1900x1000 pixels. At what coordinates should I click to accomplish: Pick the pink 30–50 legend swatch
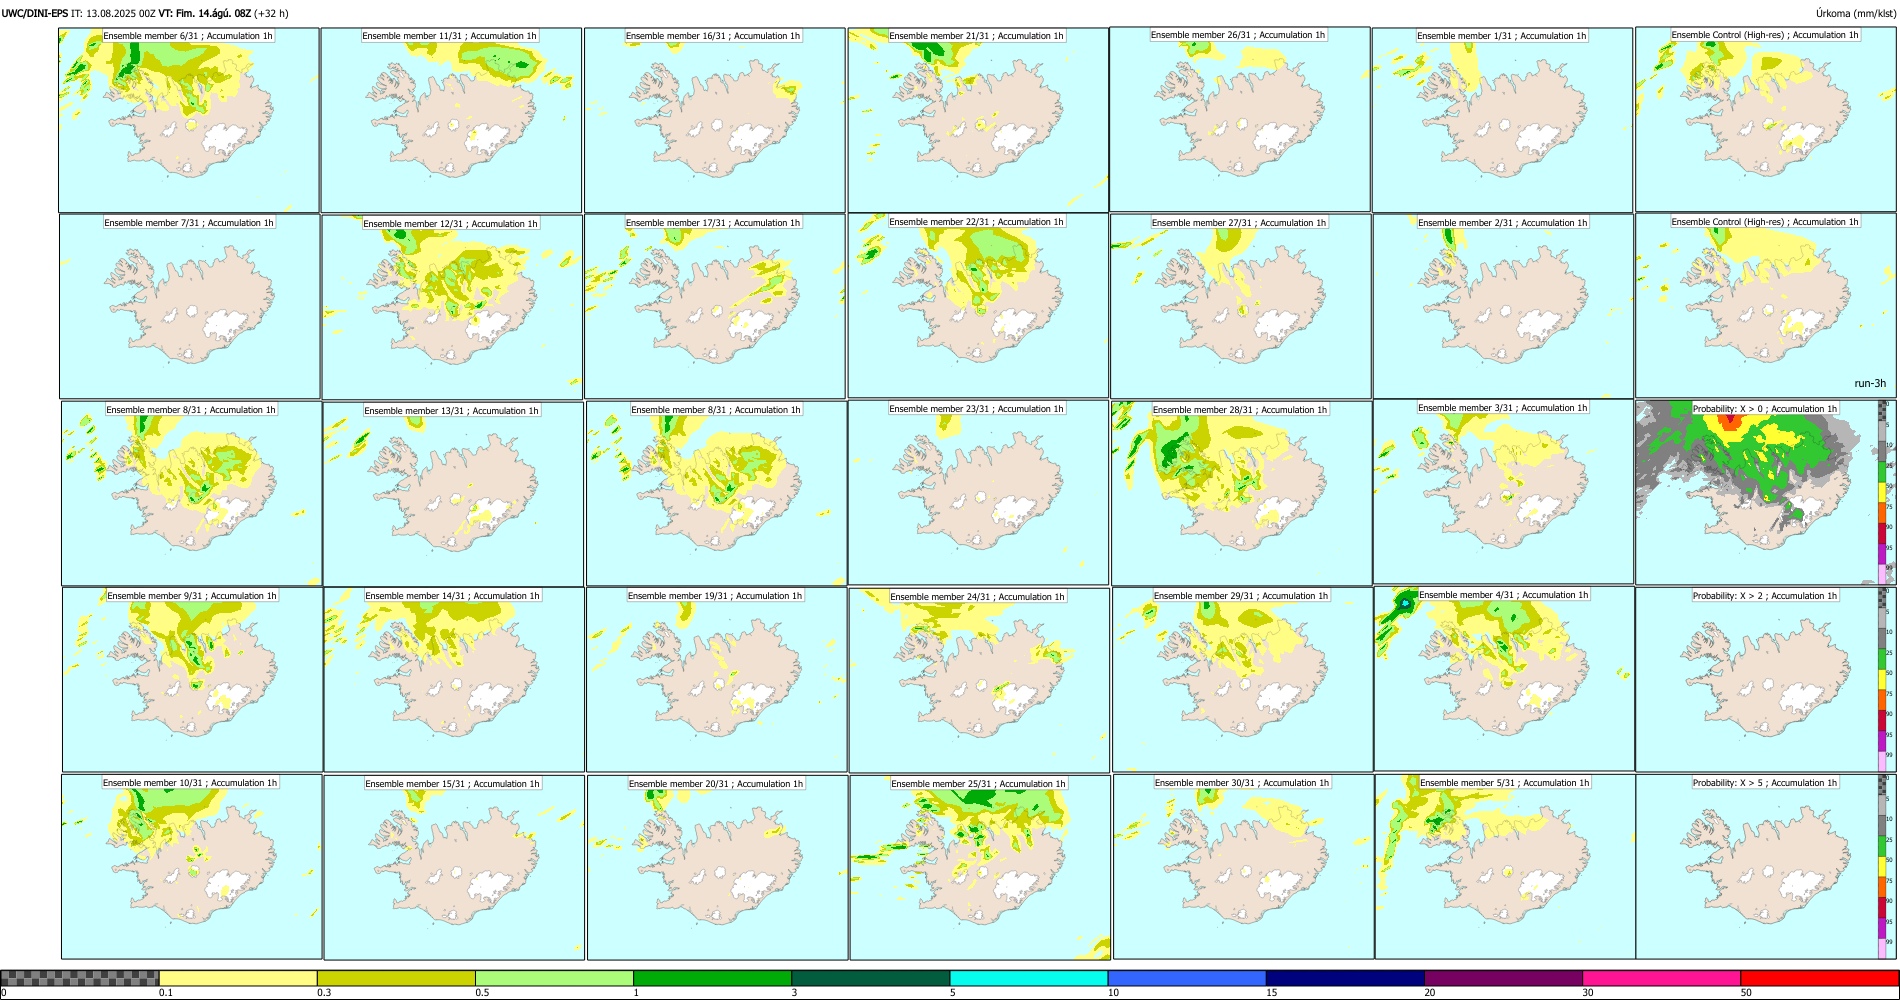coord(1661,978)
